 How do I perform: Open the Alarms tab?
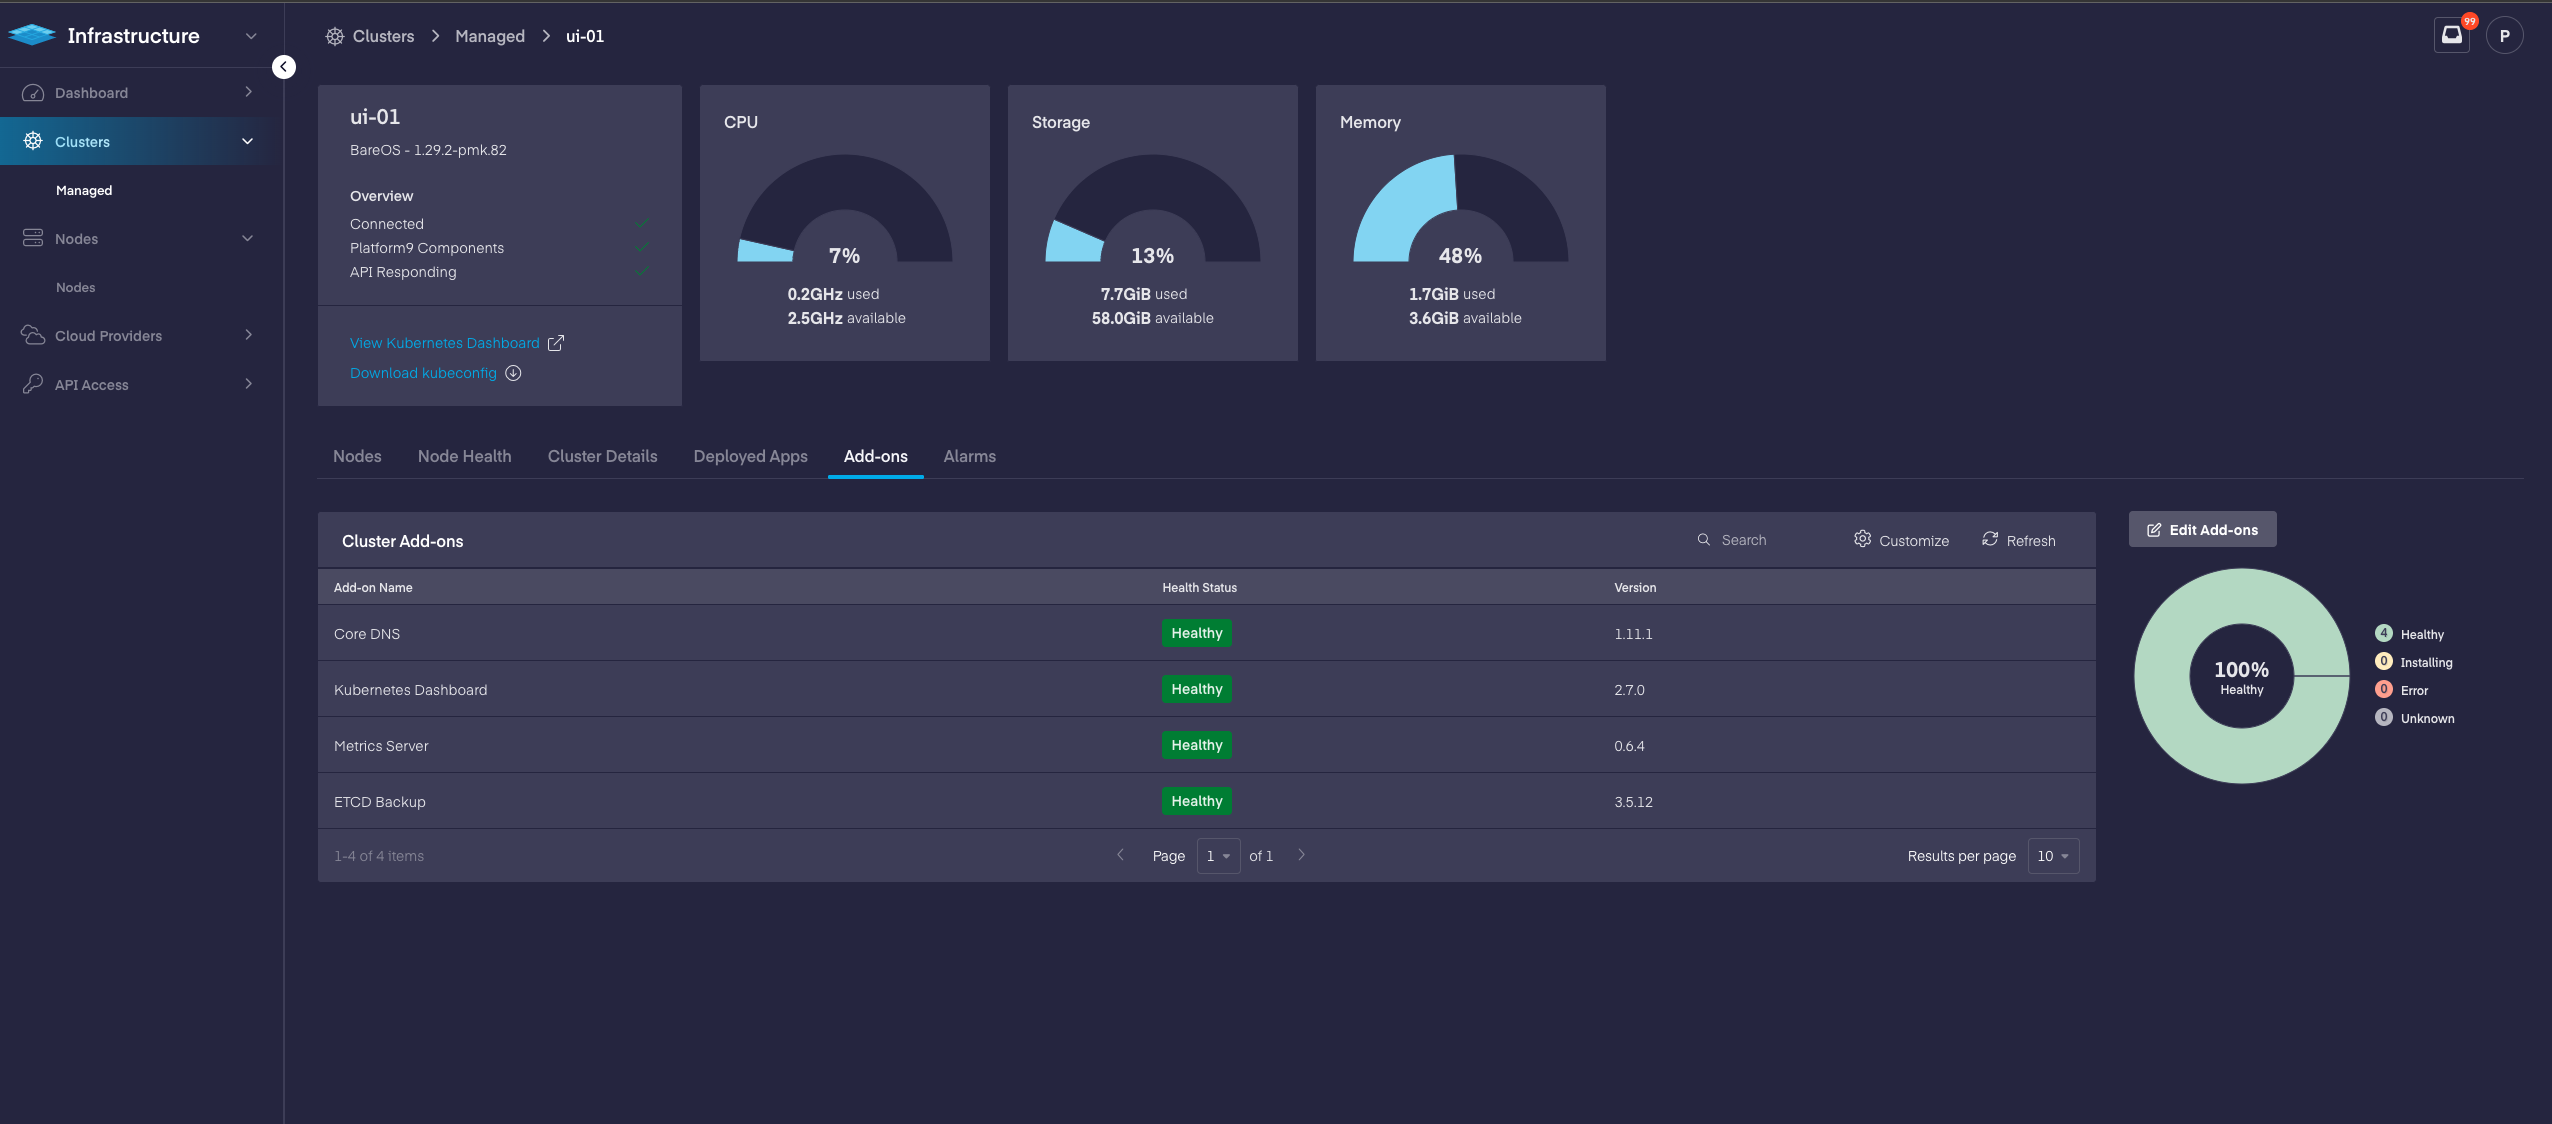[969, 456]
